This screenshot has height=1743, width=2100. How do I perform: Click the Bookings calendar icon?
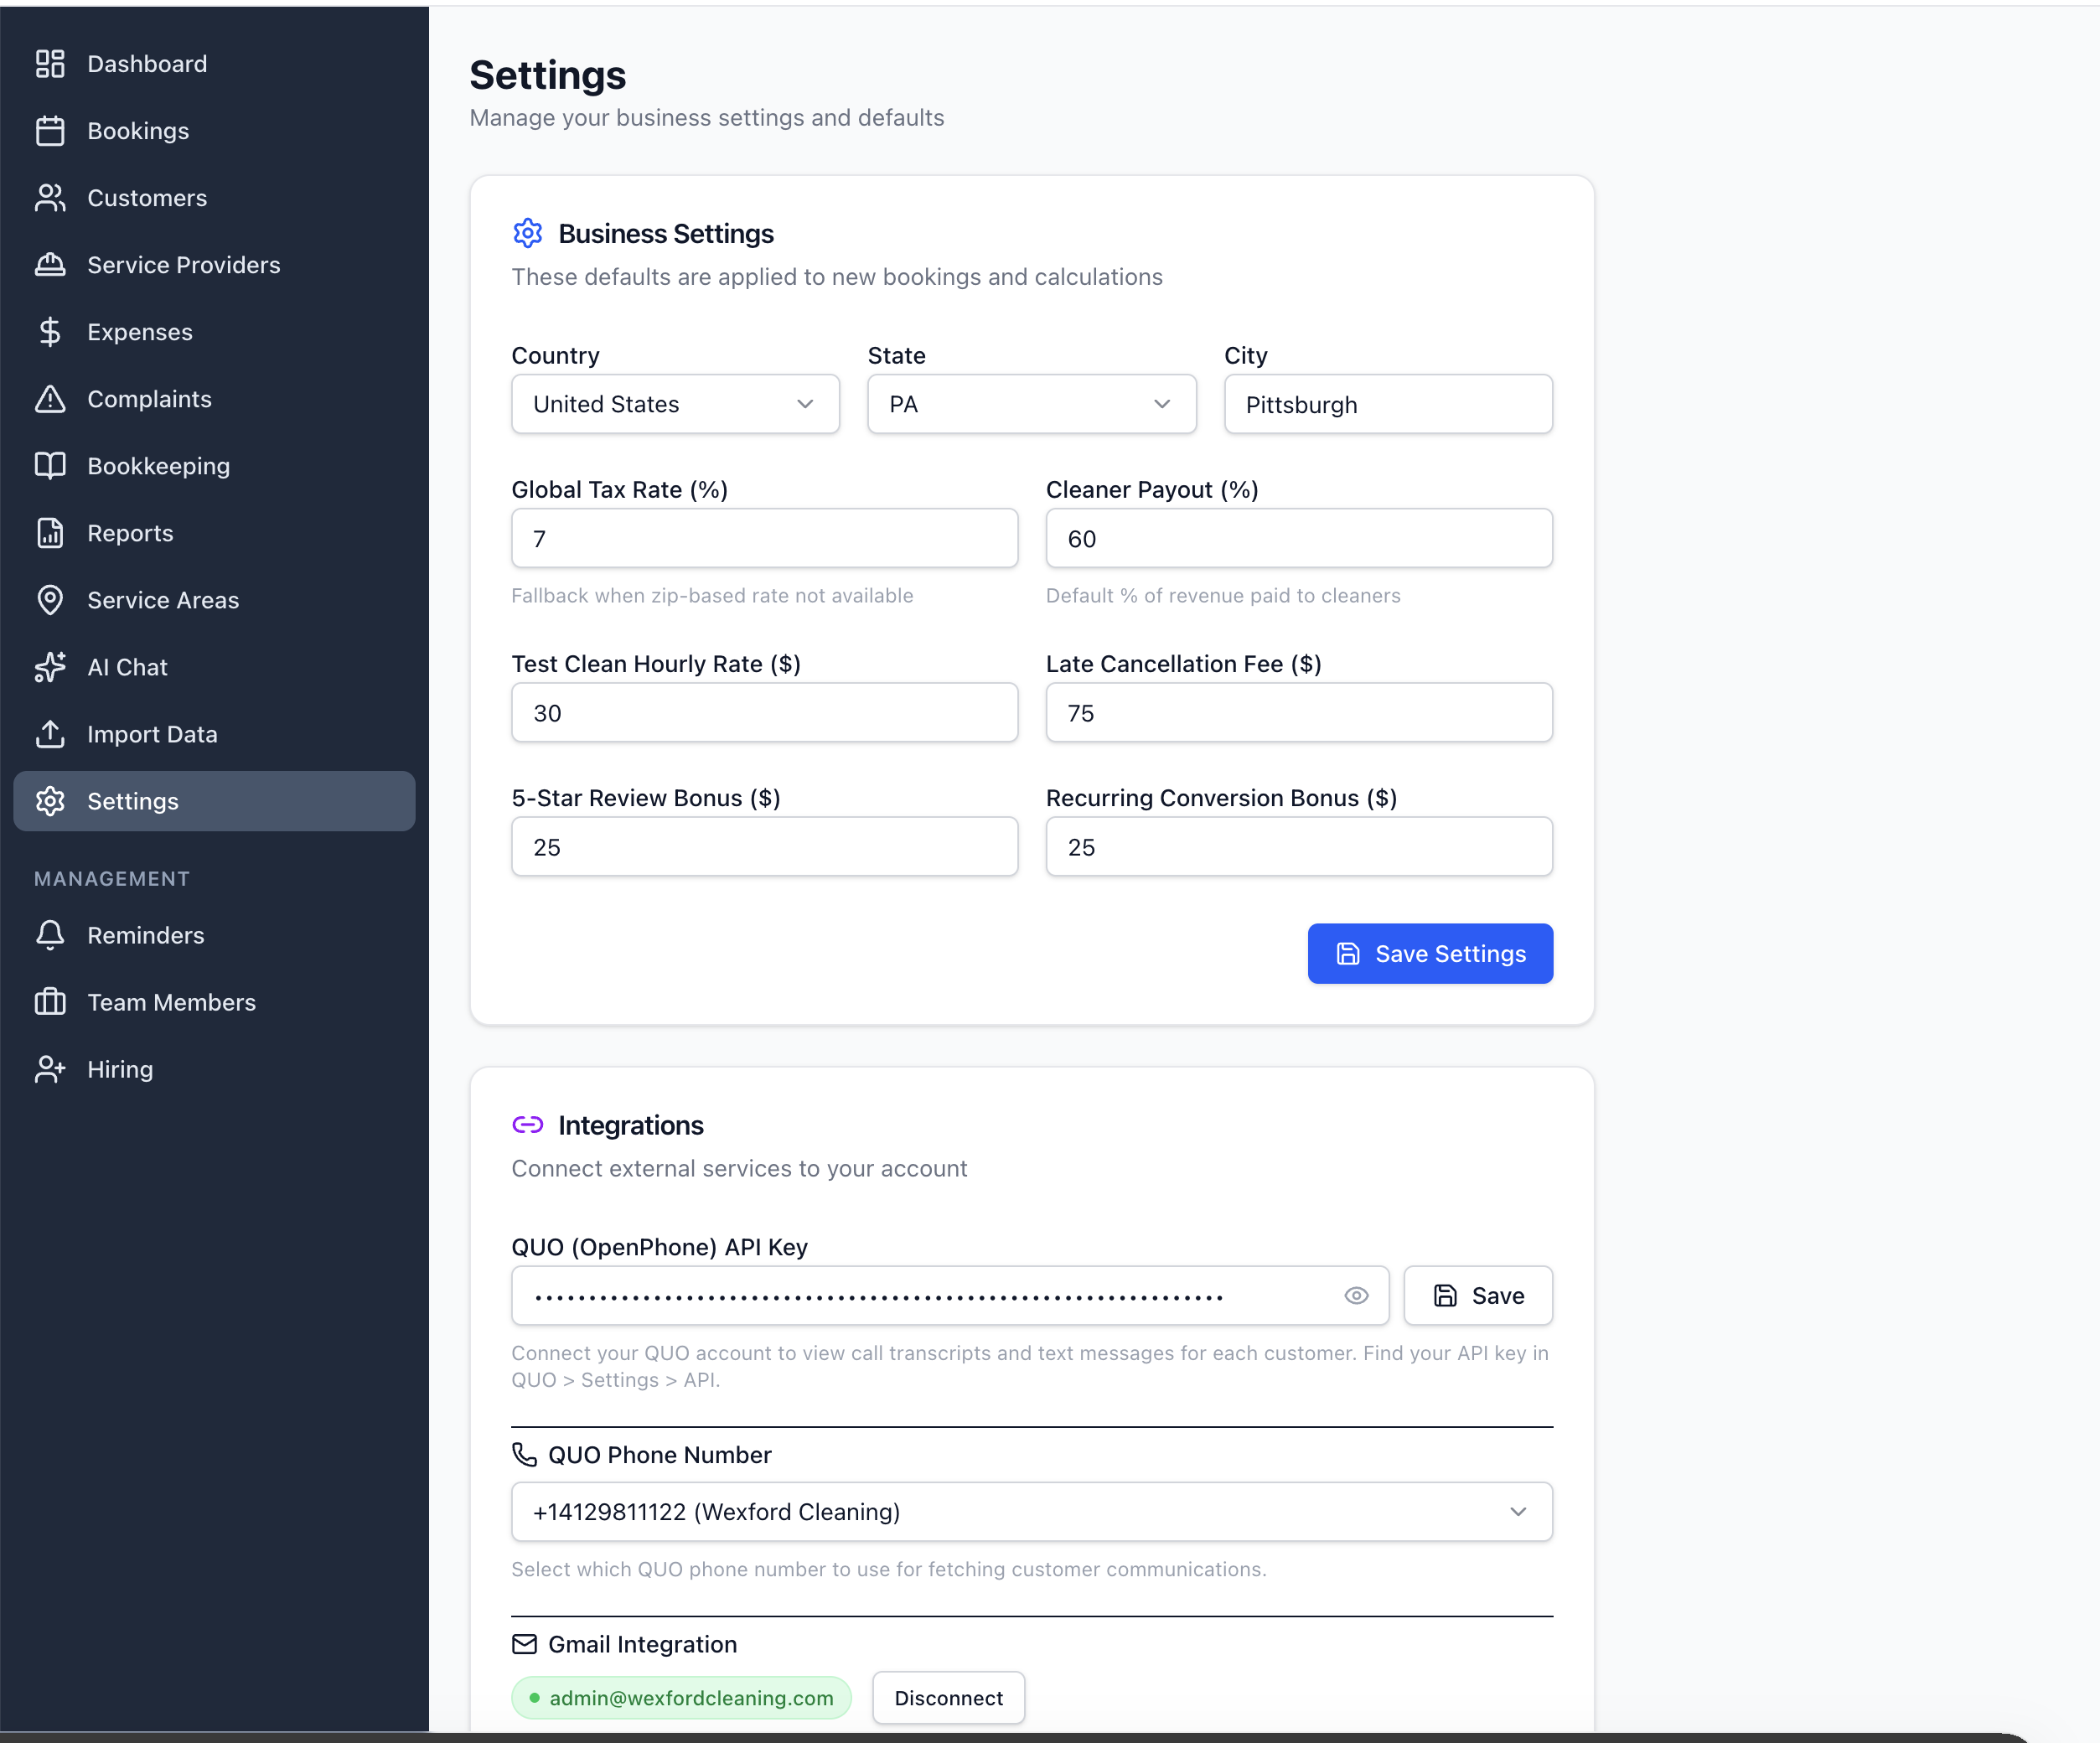[50, 131]
